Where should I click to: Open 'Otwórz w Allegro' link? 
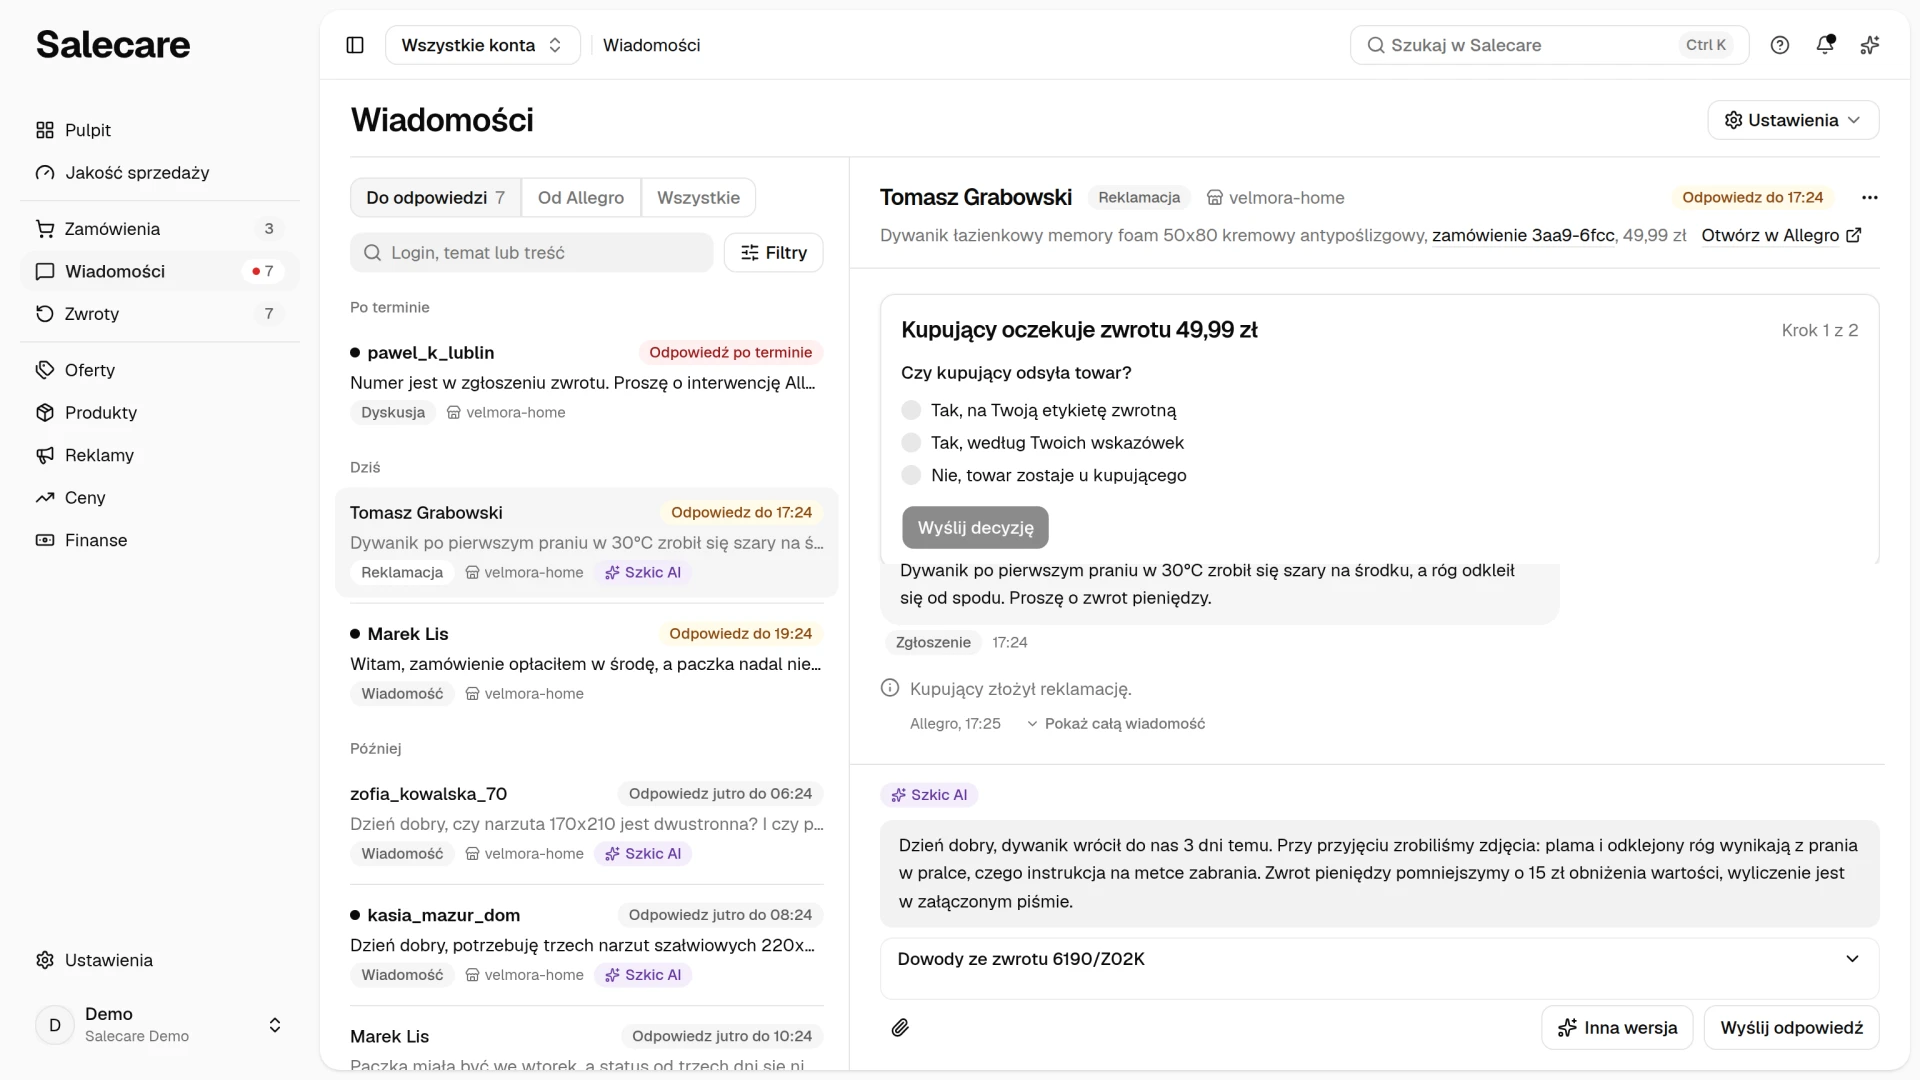tap(1781, 235)
